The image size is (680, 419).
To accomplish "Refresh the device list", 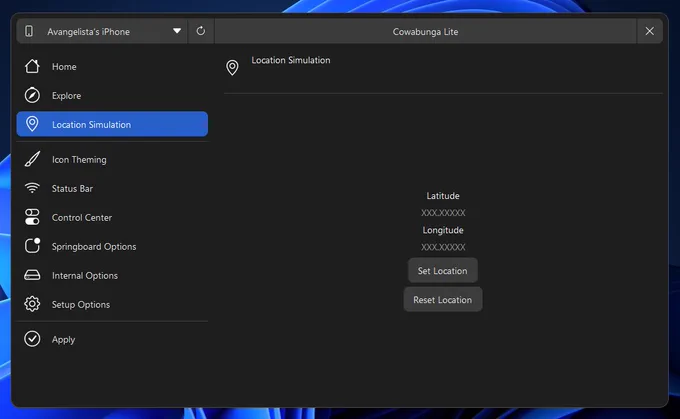I will coord(201,31).
